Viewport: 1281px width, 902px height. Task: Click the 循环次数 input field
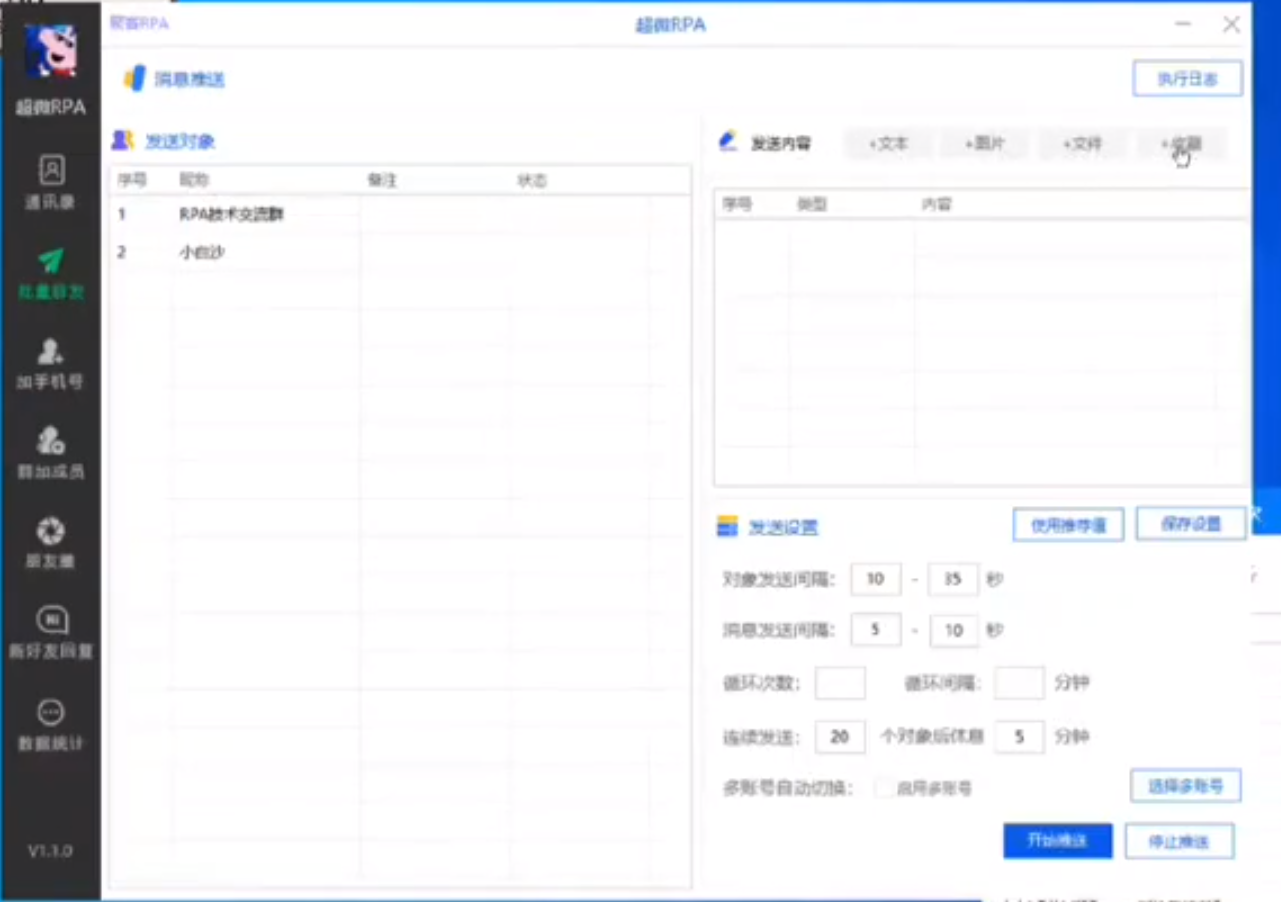(x=840, y=684)
